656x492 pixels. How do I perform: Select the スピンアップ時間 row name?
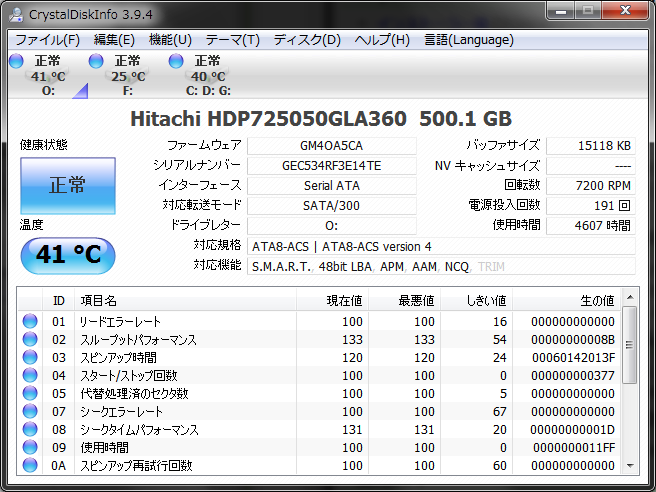click(118, 357)
